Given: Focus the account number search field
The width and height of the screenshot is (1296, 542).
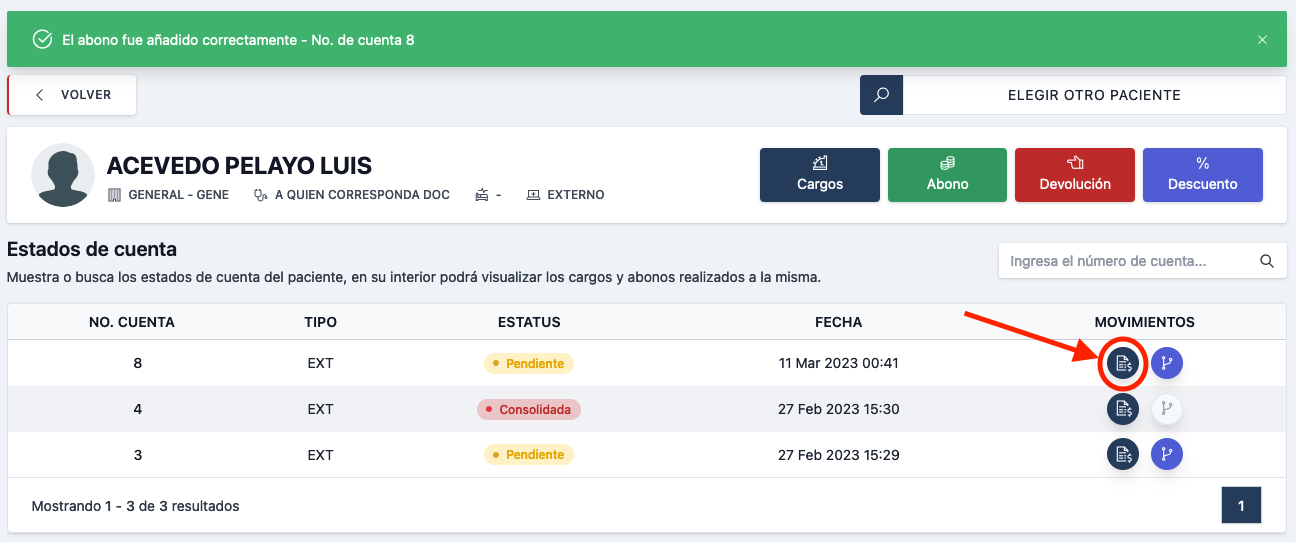Looking at the screenshot, I should (1125, 261).
